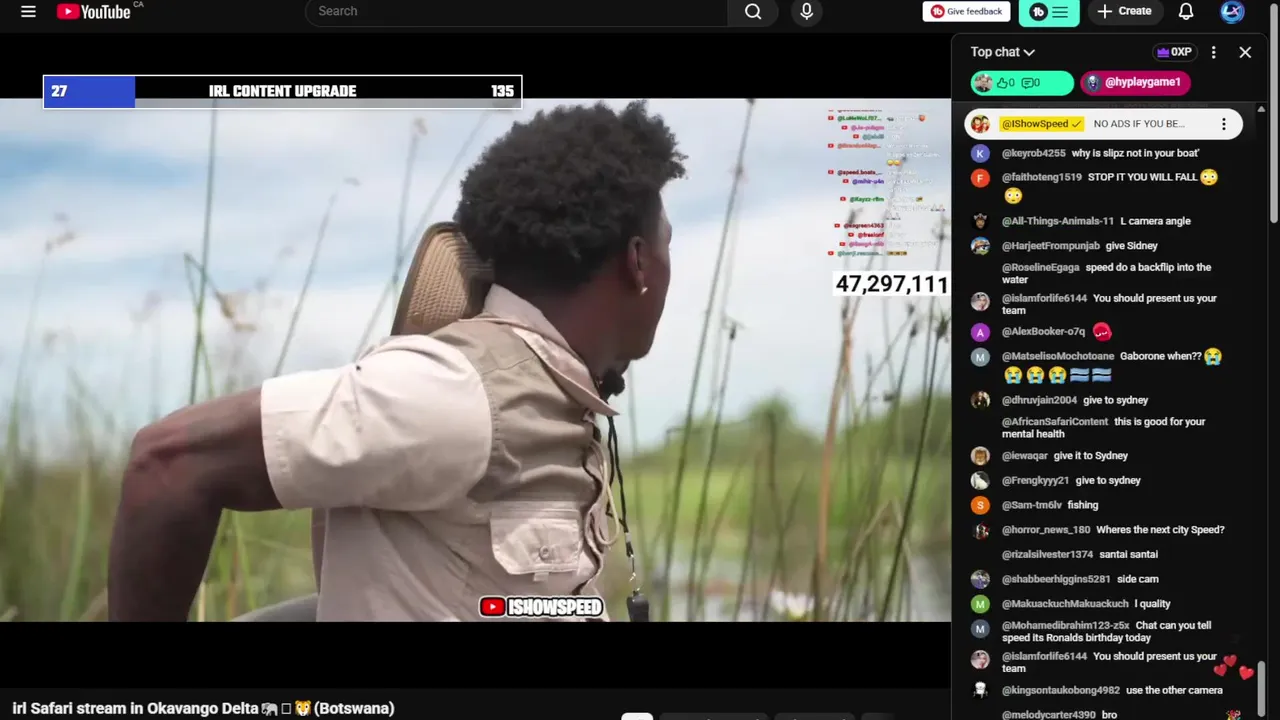Click @MakuackuchMakuackuch green M avatar
The height and width of the screenshot is (720, 1280).
click(980, 604)
